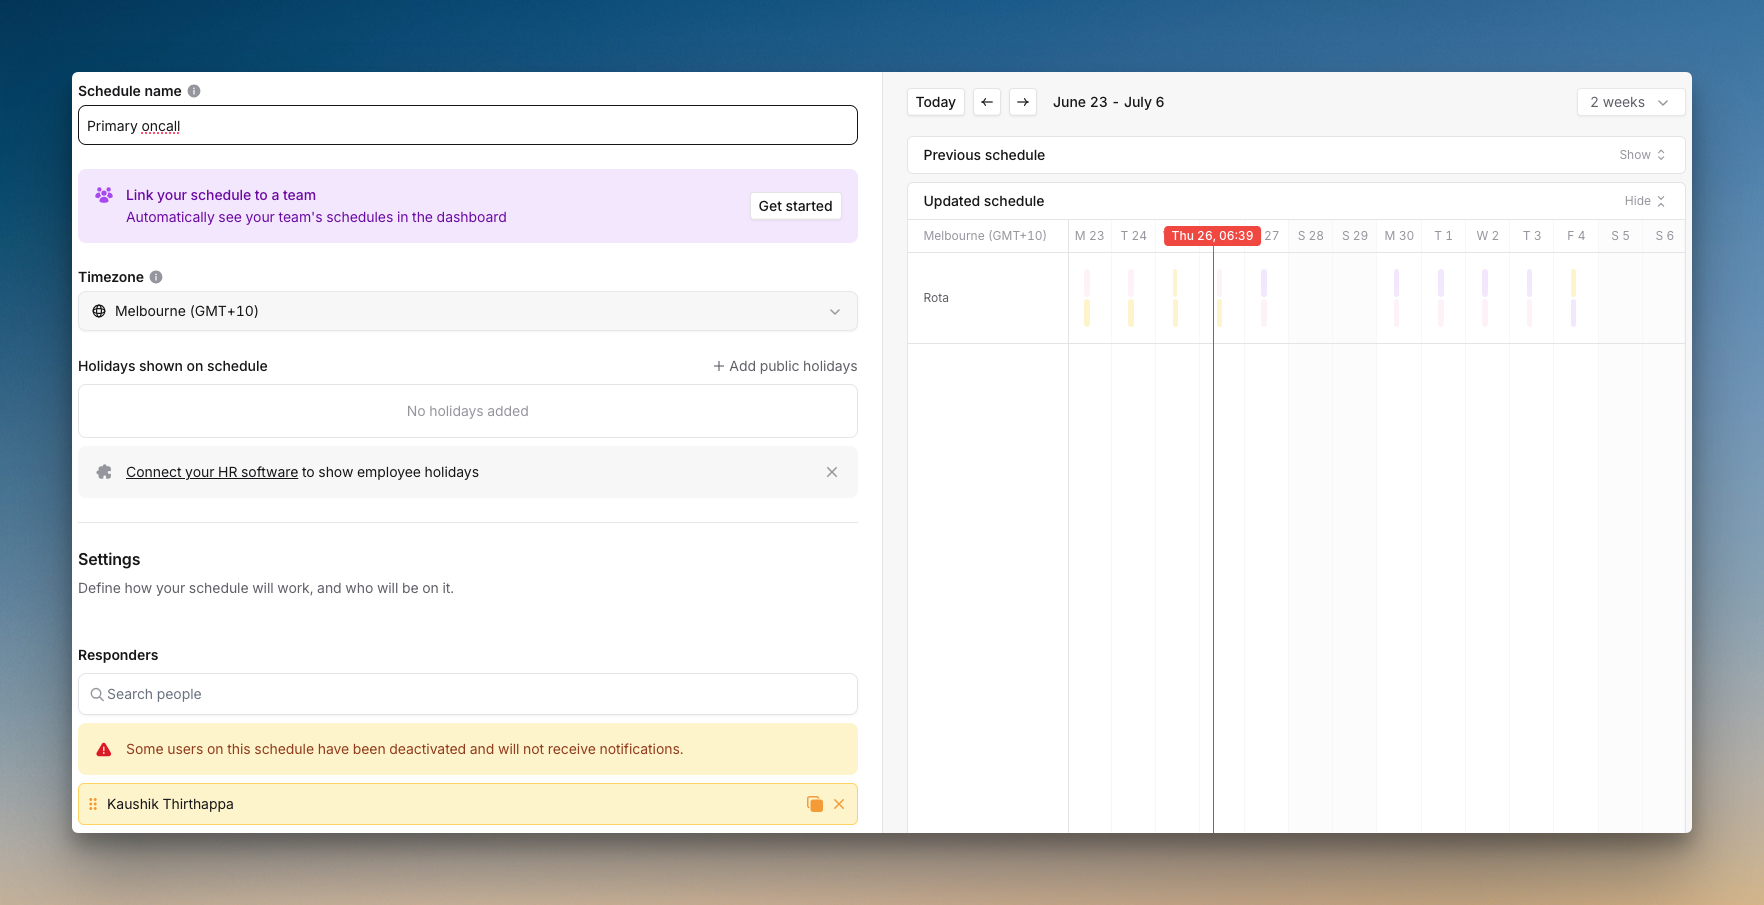The image size is (1764, 905).
Task: Duplicate Kaushik Thirthappa using the copy icon
Action: [815, 804]
